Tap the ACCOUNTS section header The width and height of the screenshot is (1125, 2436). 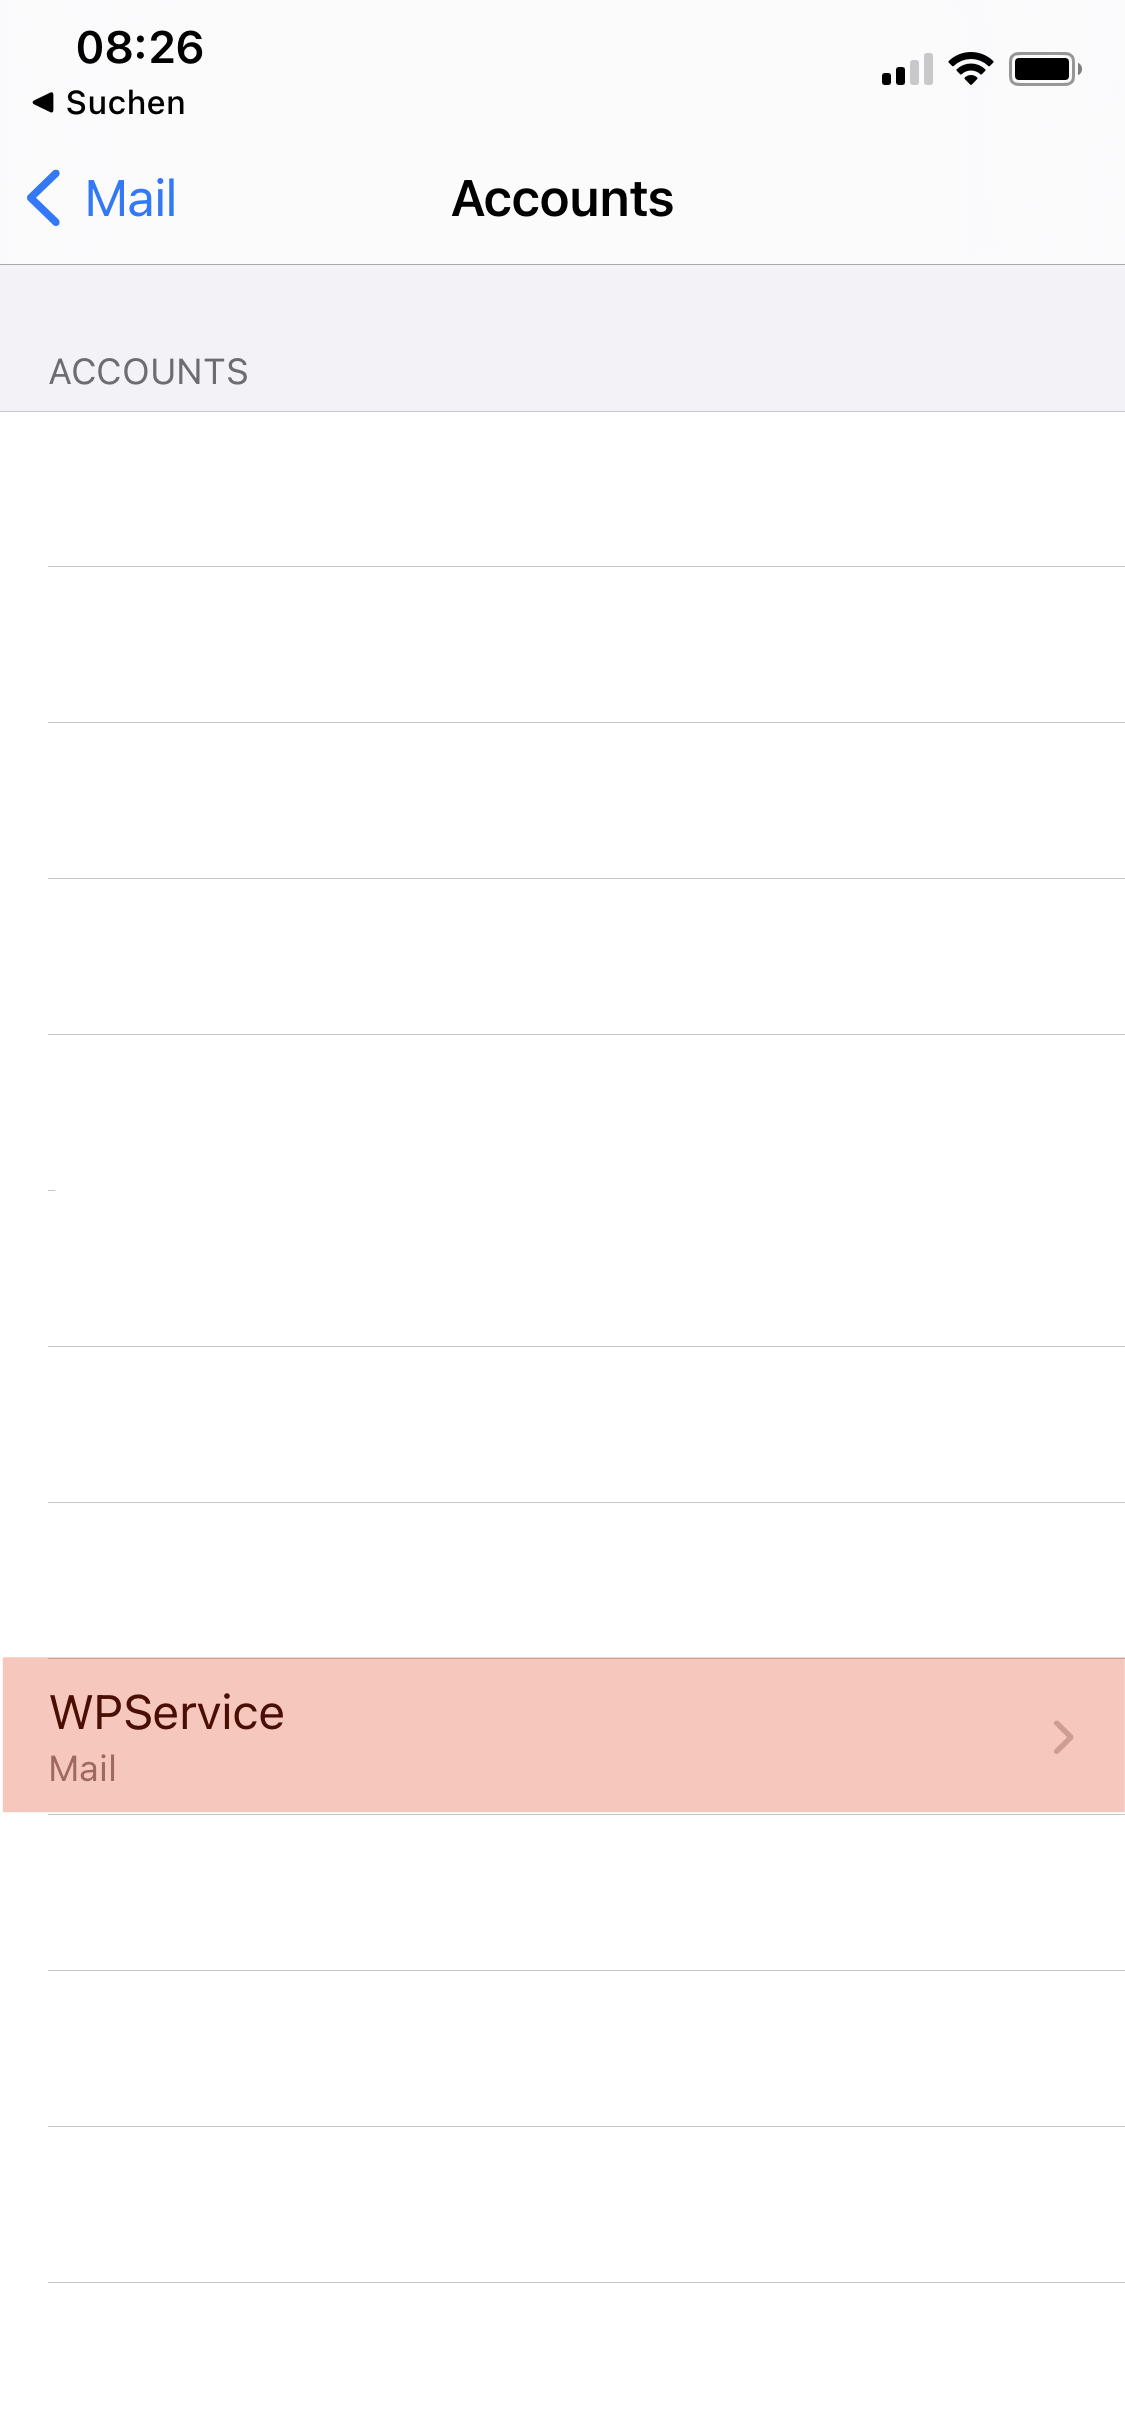point(149,372)
